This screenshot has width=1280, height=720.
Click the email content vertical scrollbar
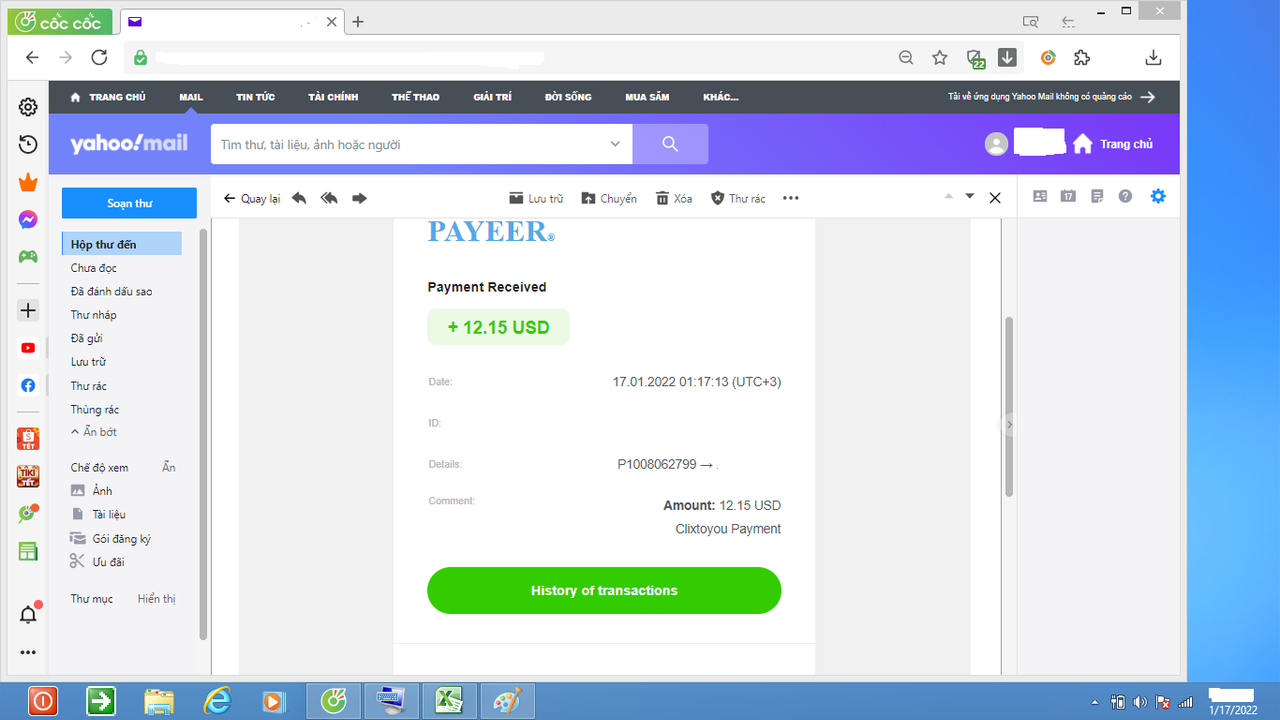(1009, 406)
